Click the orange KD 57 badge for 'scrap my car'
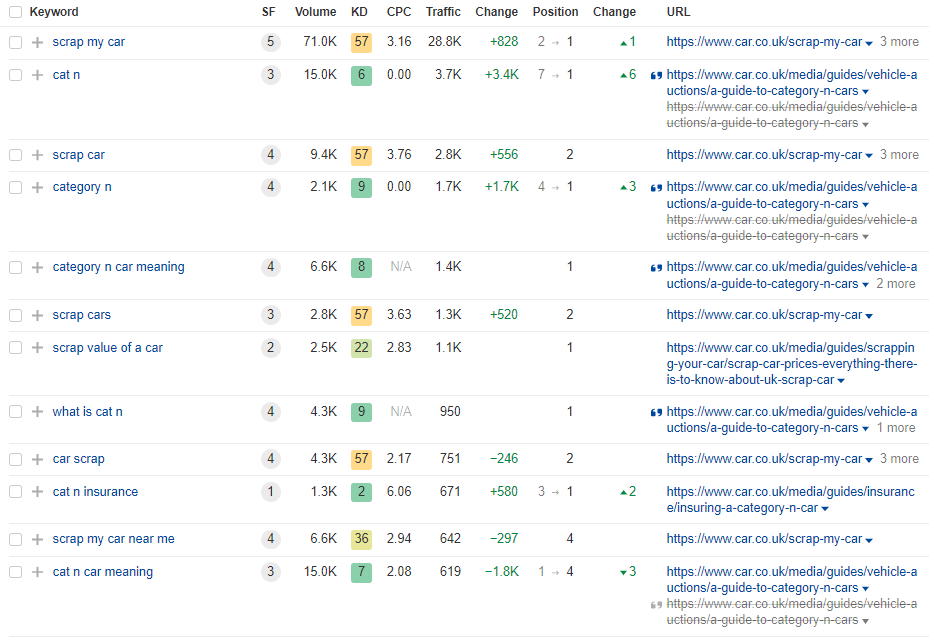 click(x=361, y=42)
